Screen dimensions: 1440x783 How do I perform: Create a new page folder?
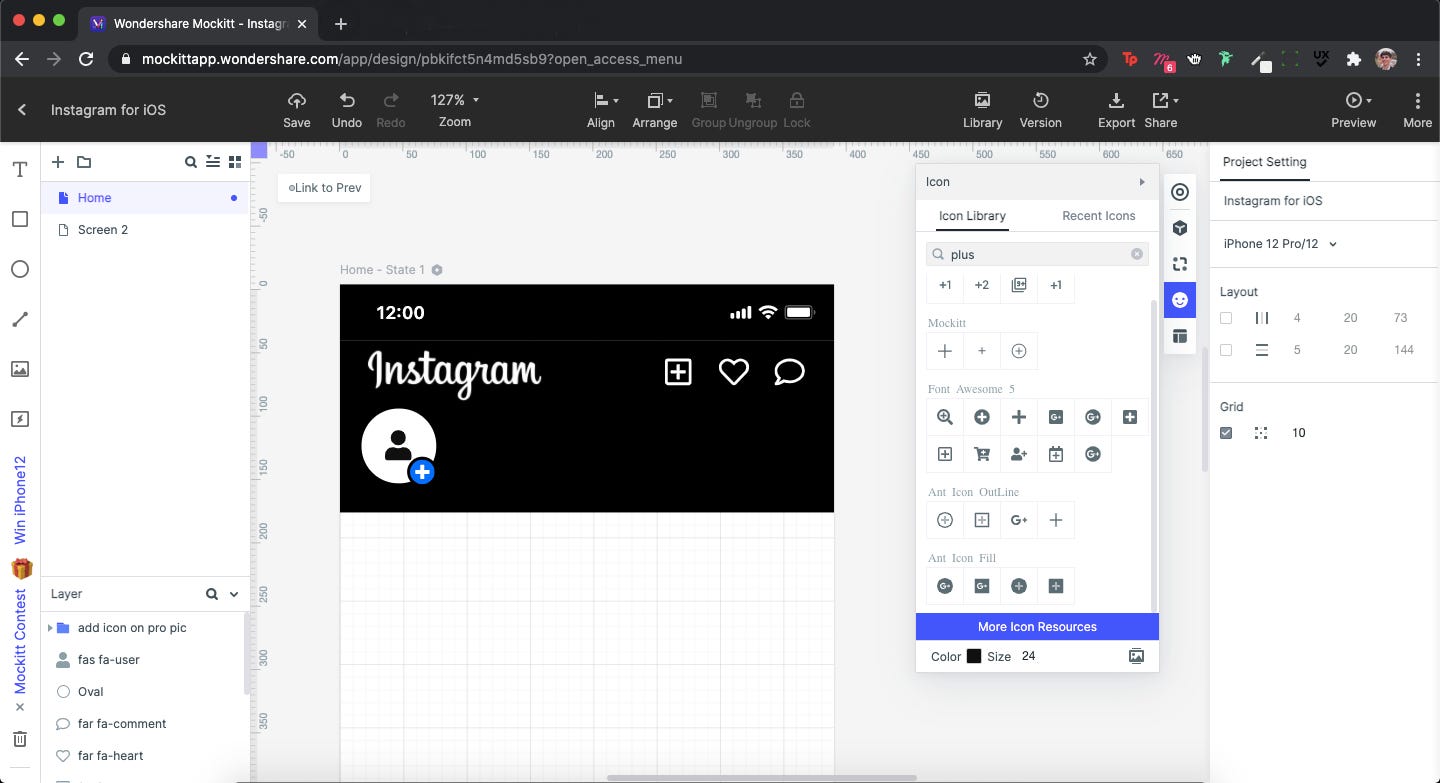[x=84, y=162]
